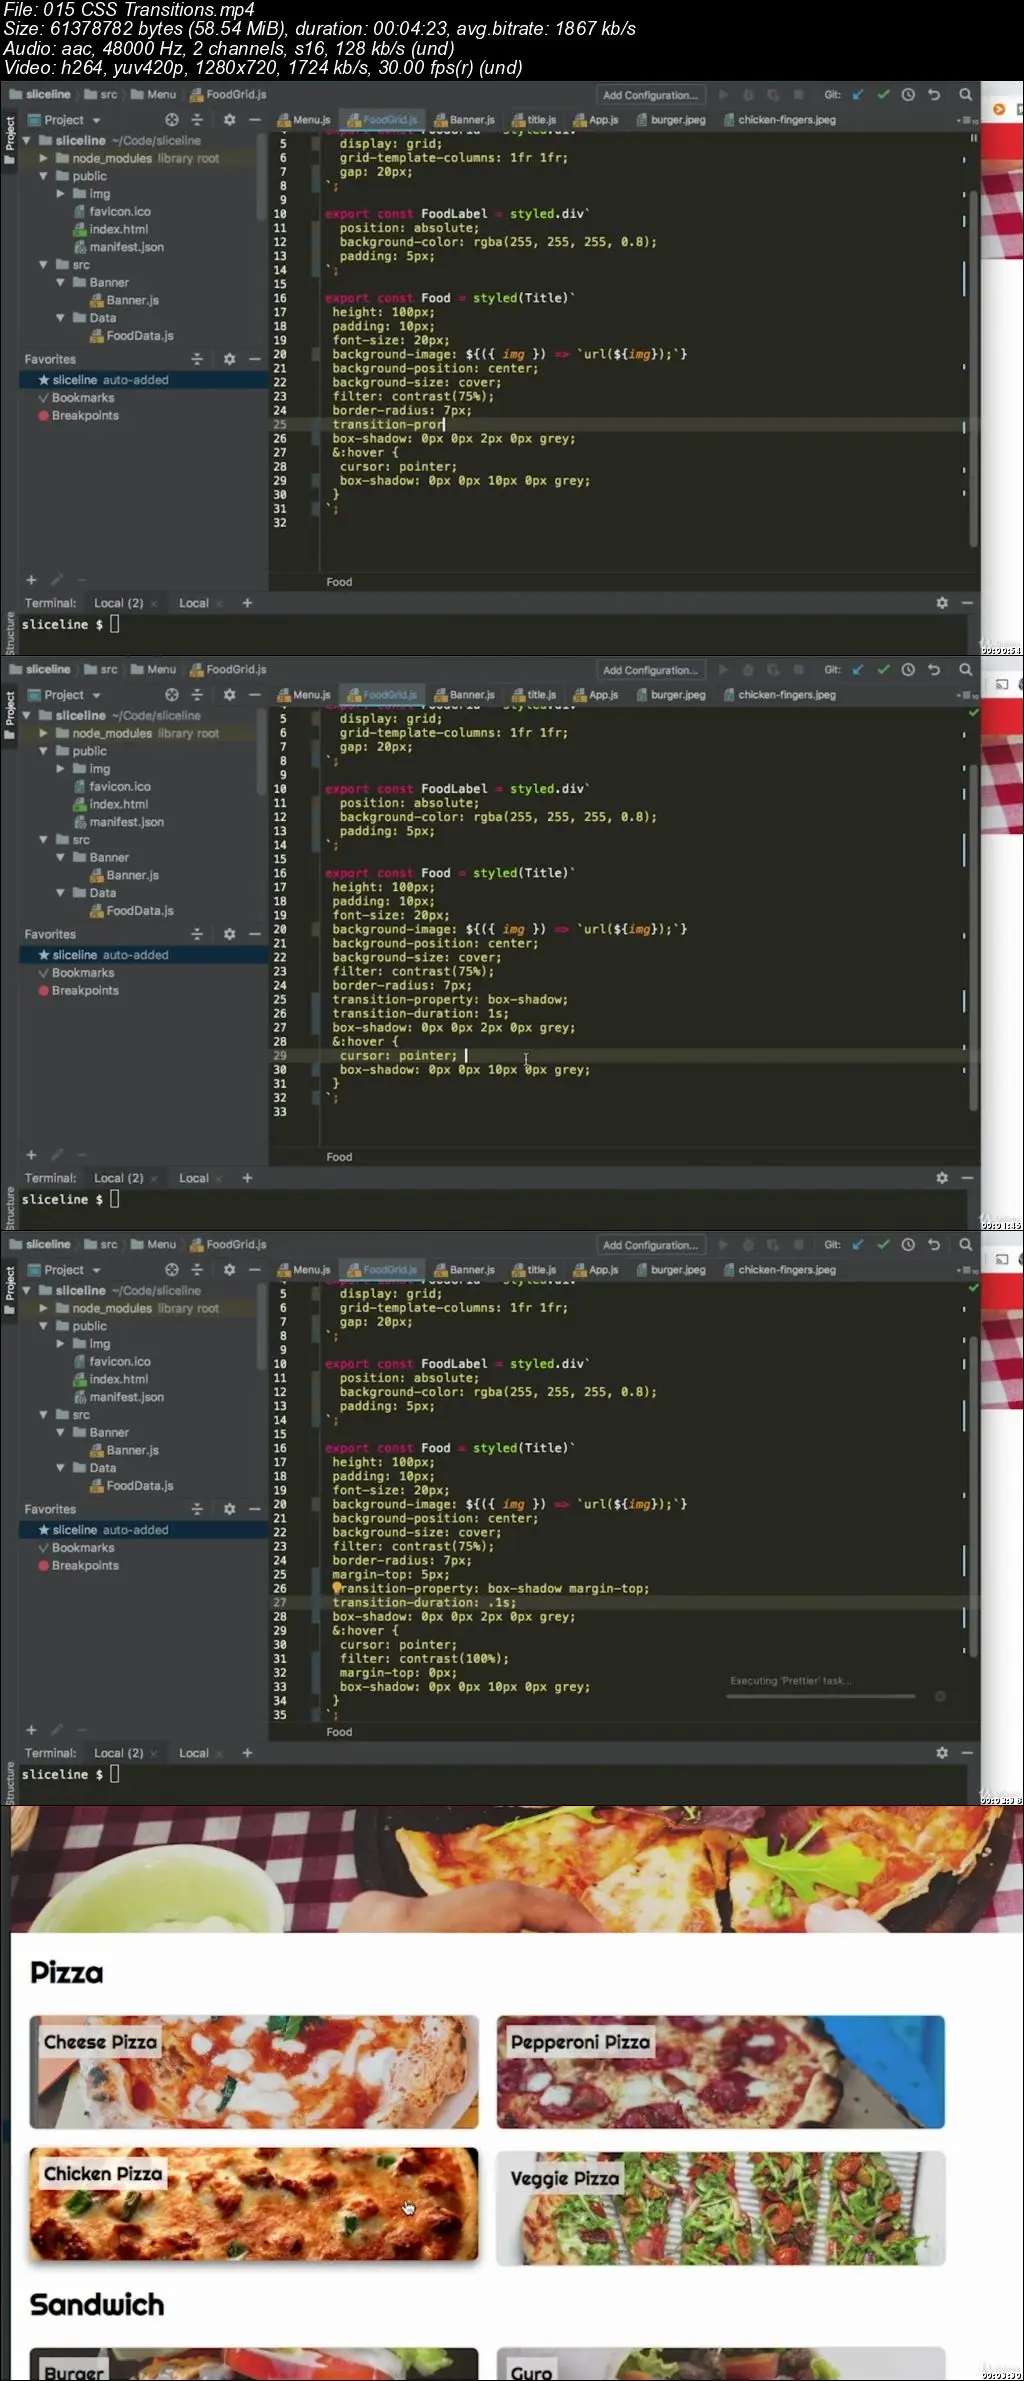Collapse src folder arrow in second frame
The width and height of the screenshot is (1024, 2381).
[x=44, y=840]
